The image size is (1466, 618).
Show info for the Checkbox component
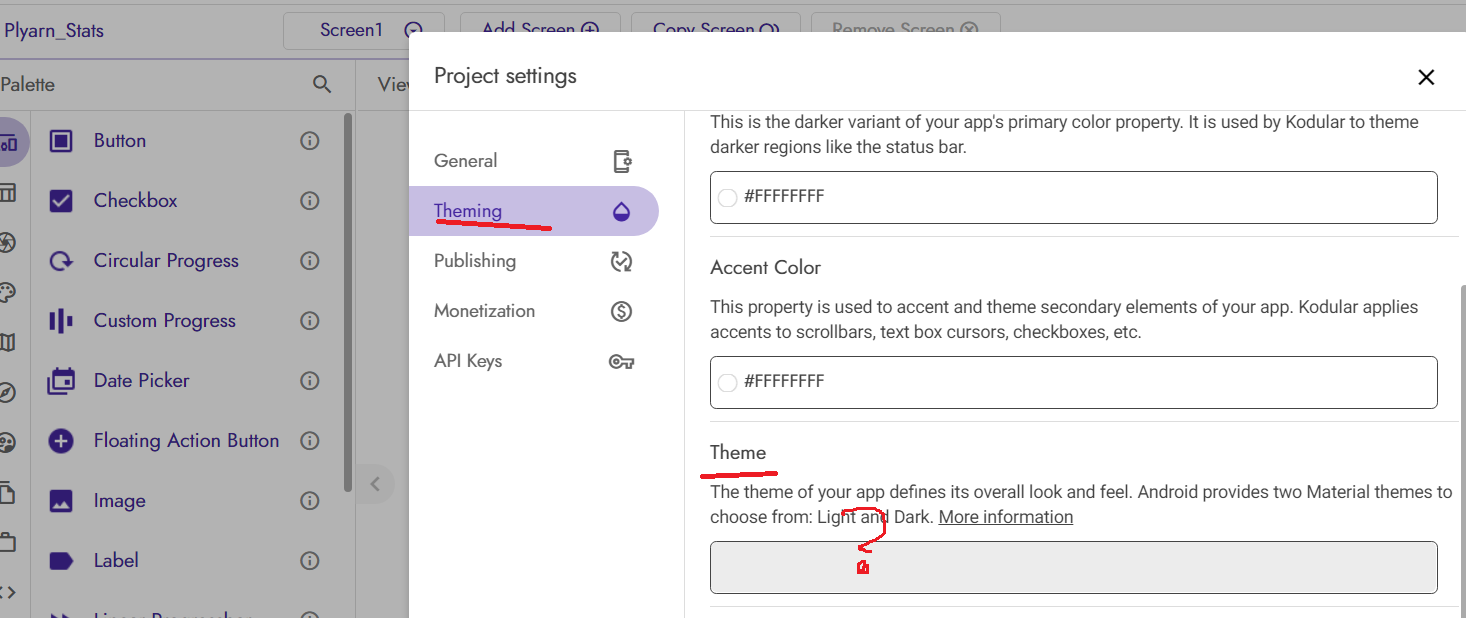310,201
